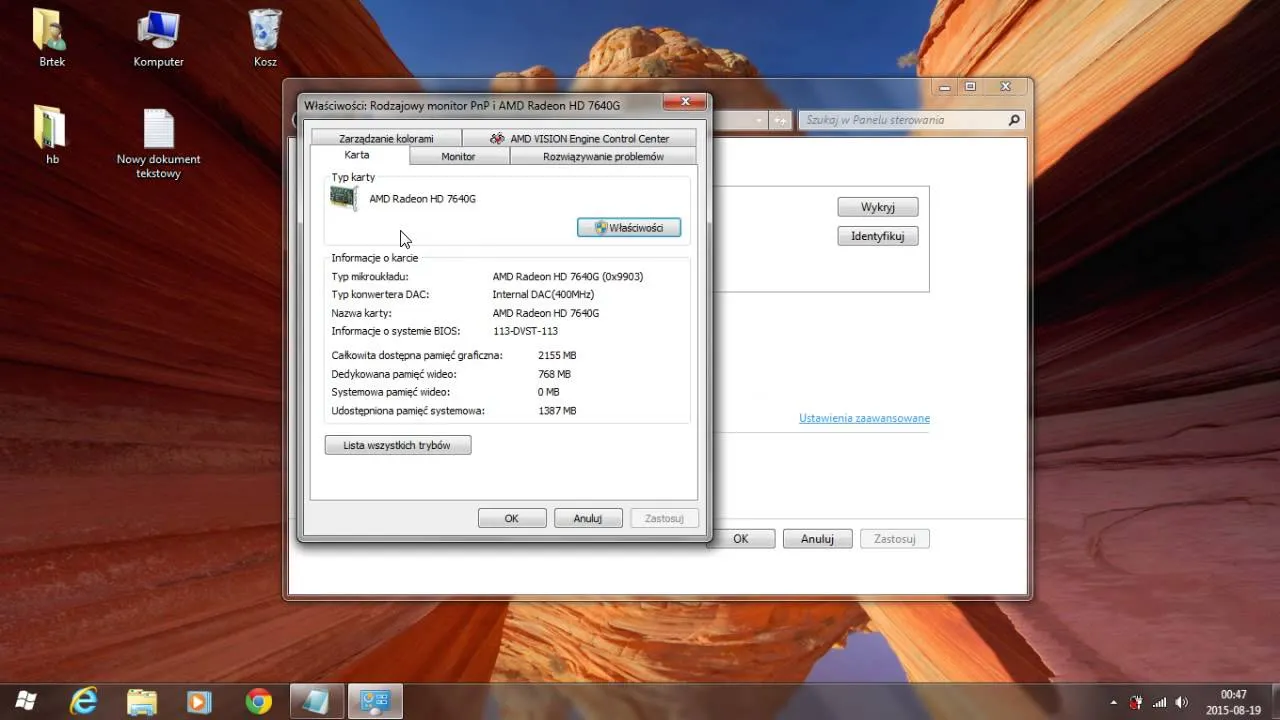The image size is (1280, 720).
Task: Open Ustawienia zaawansowane link
Action: pyautogui.click(x=864, y=418)
